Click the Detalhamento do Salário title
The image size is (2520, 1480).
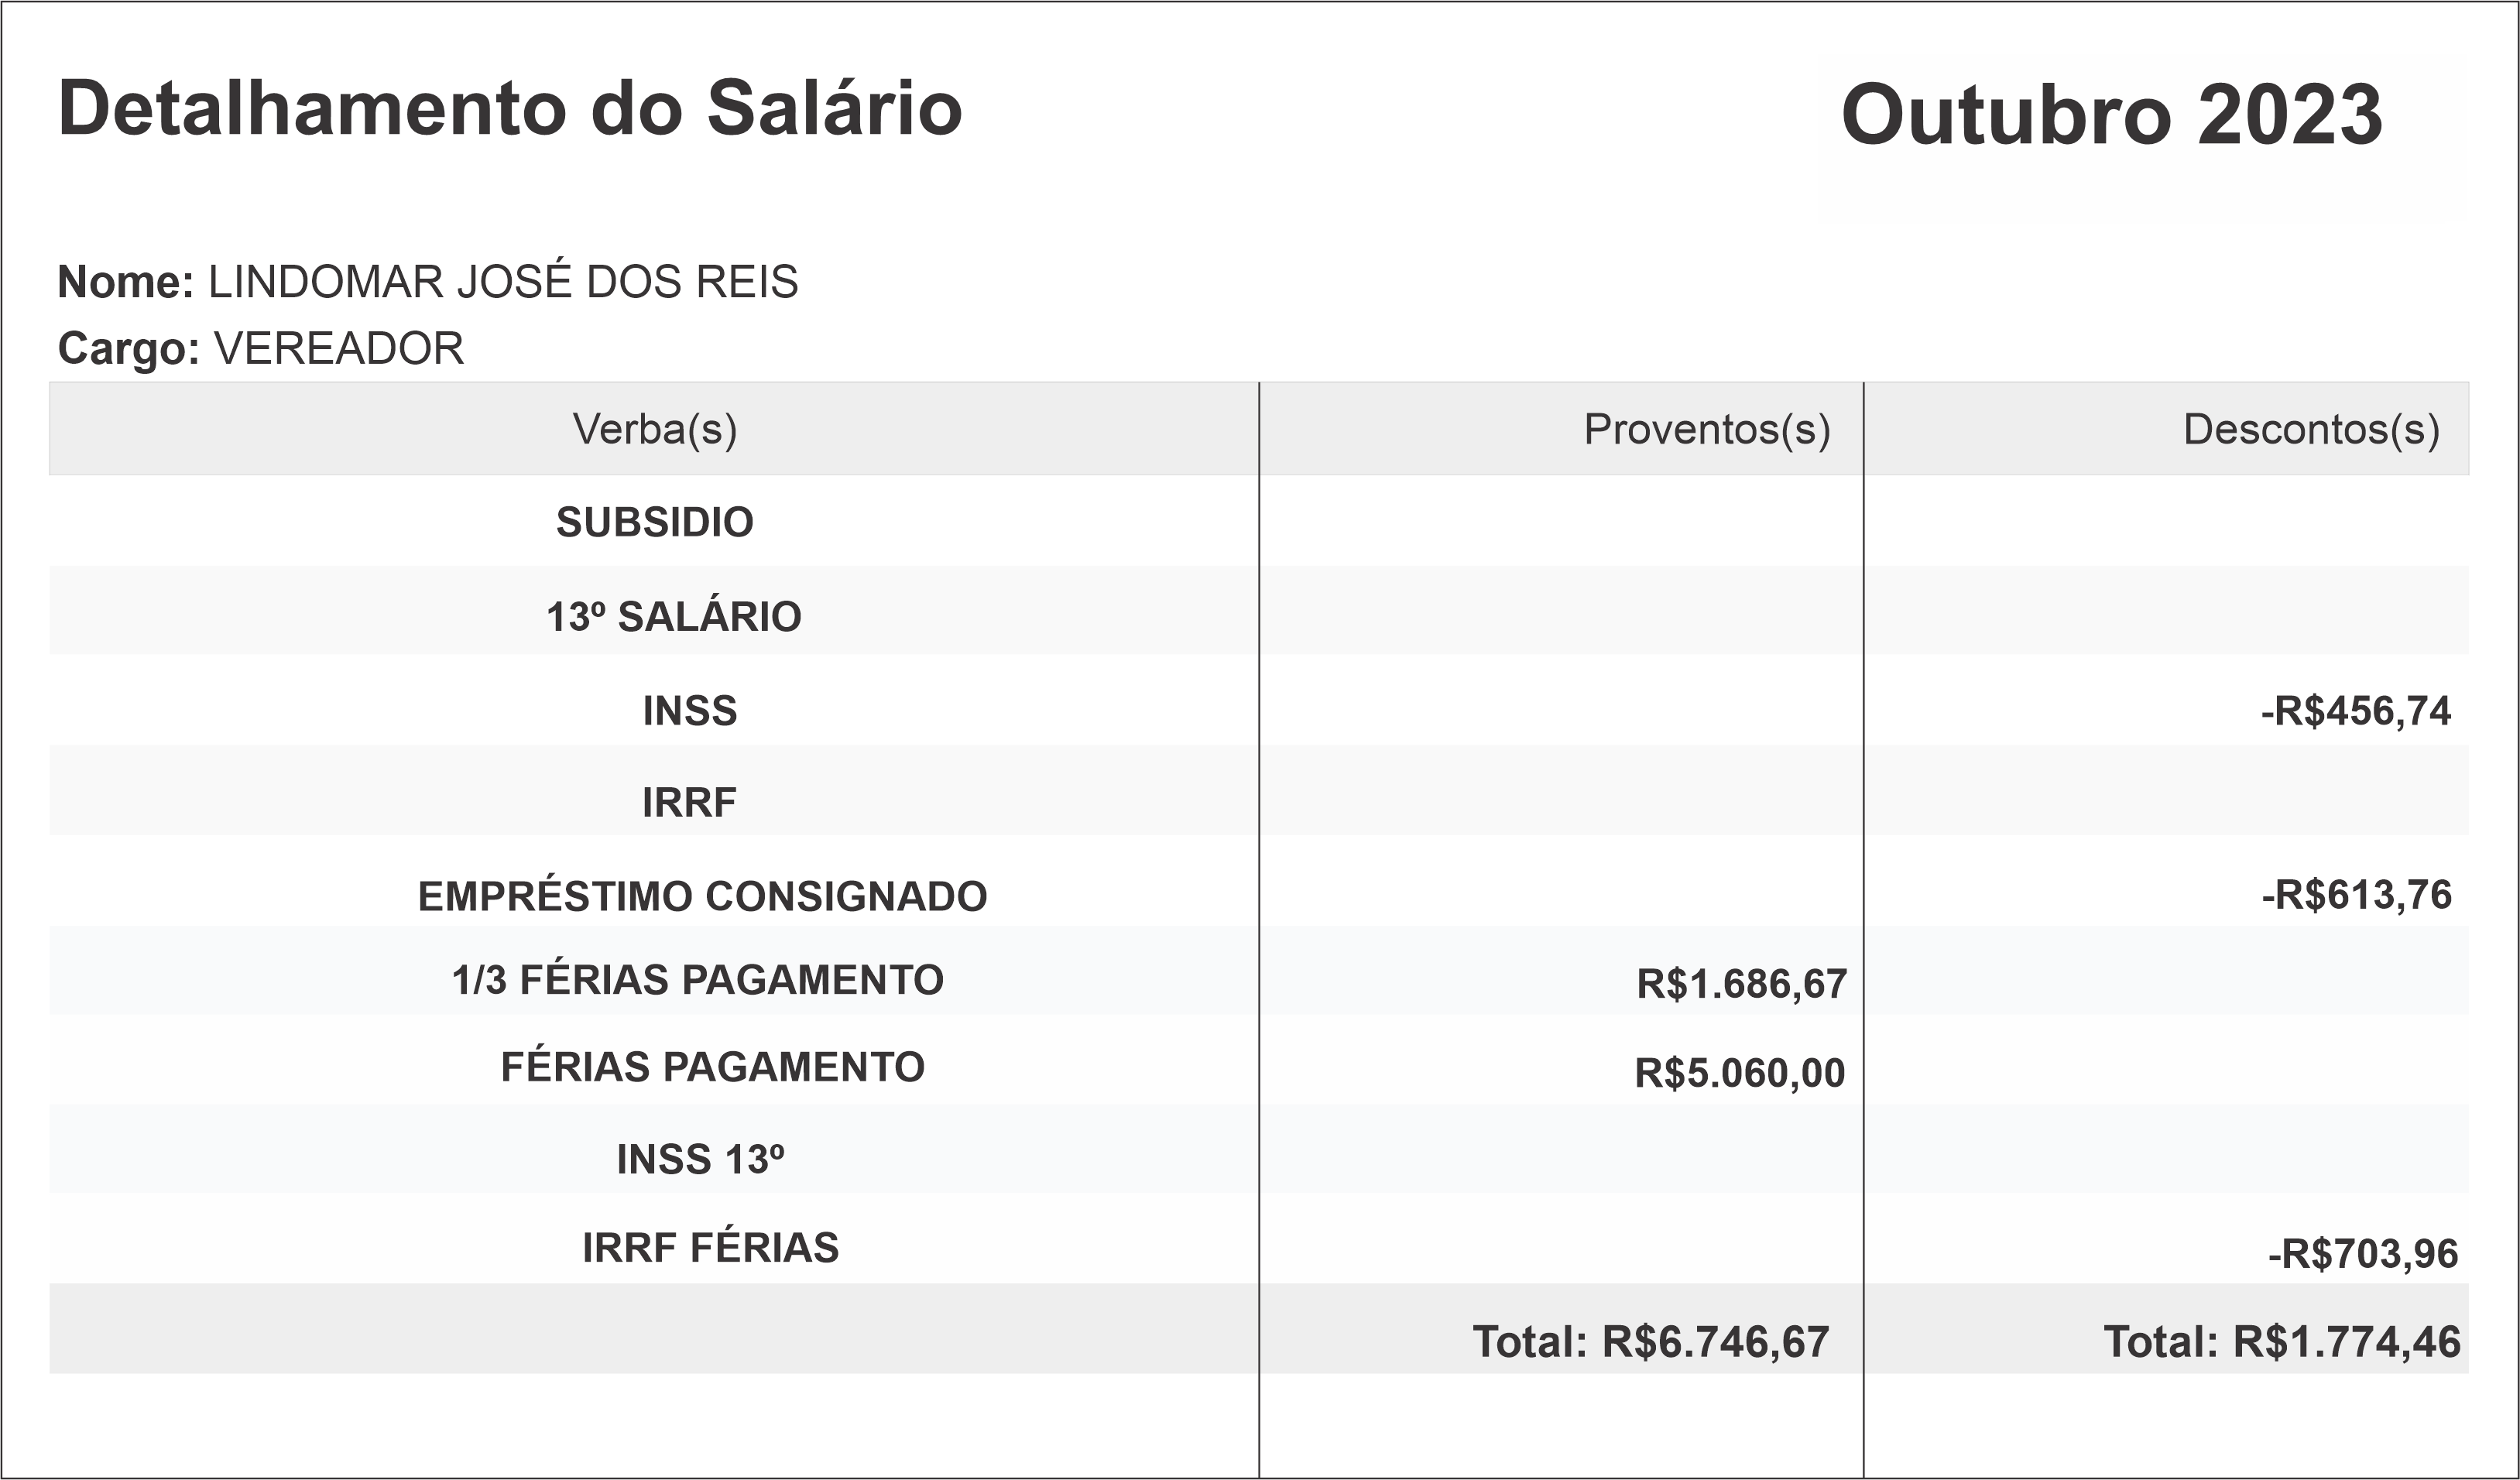click(x=510, y=108)
